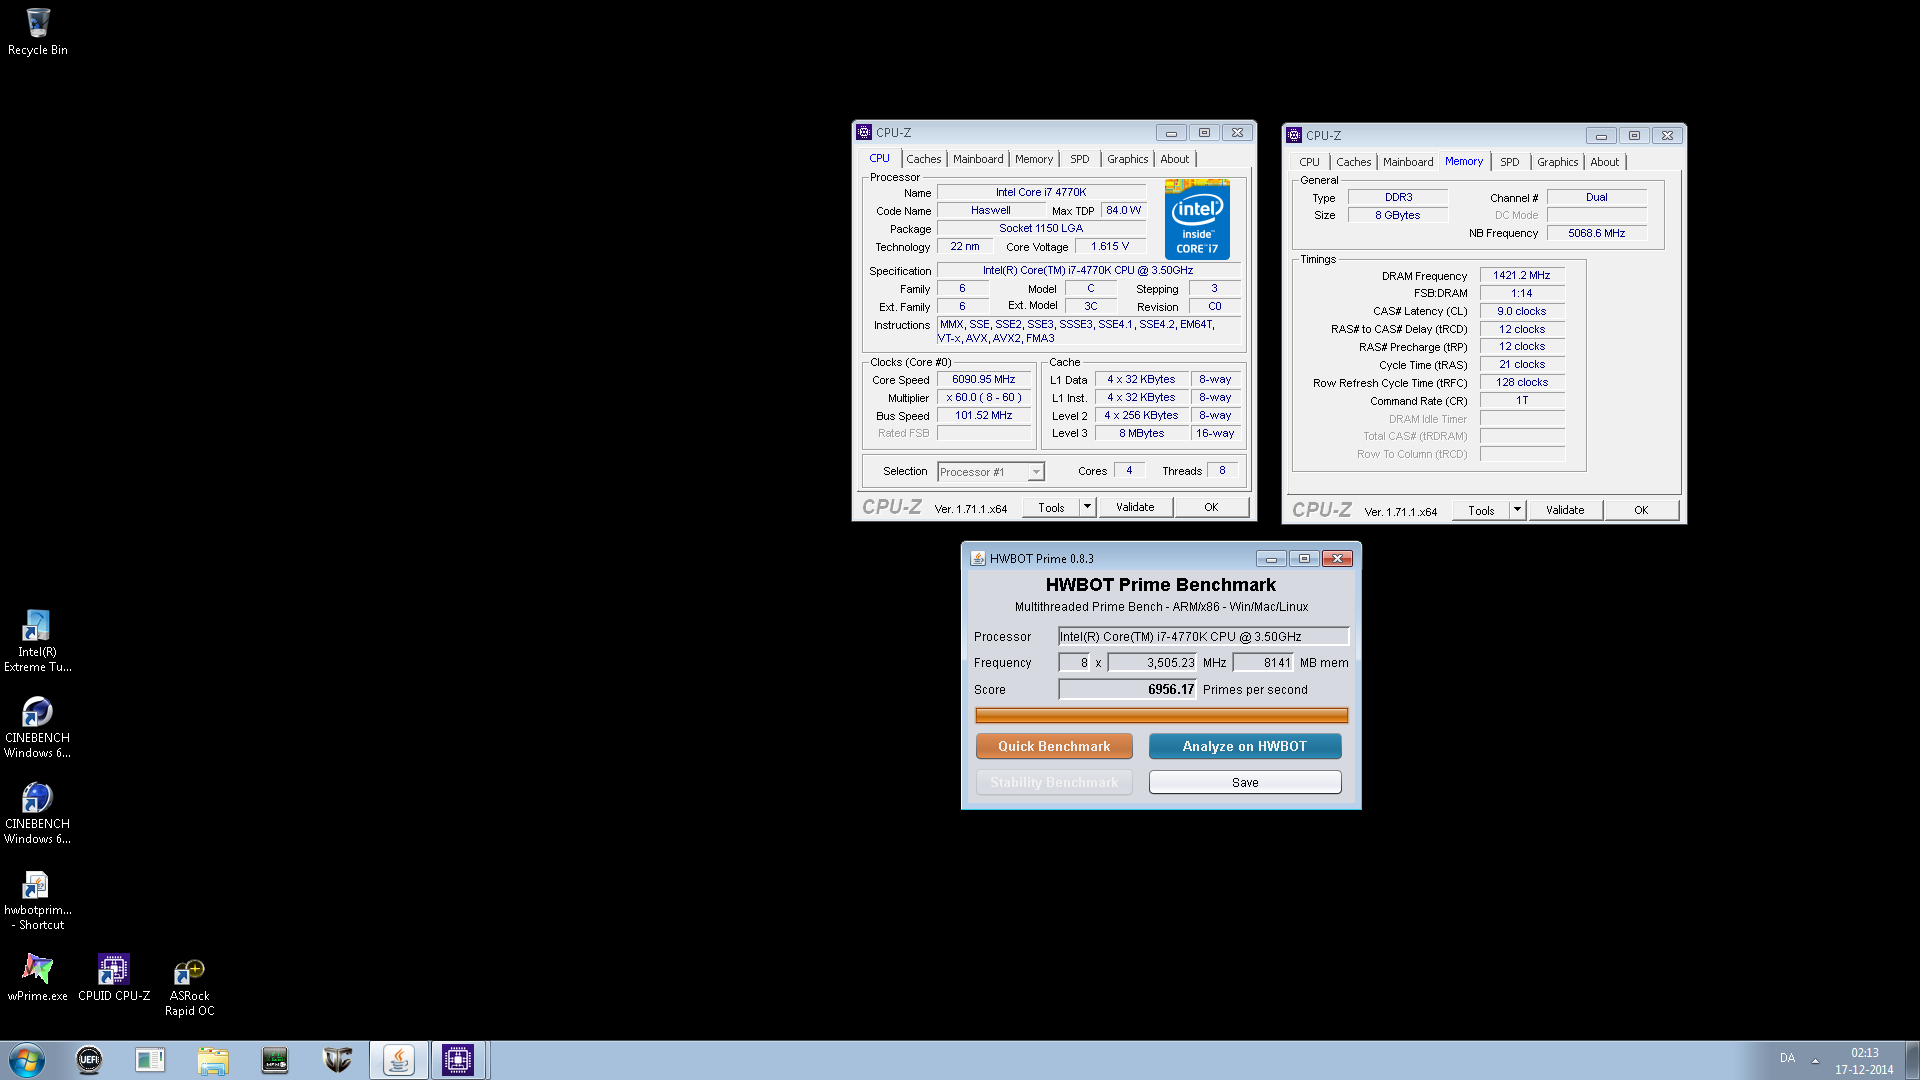Click the CPU-Z title bar icon in left window
1920x1080 pixels.
click(864, 132)
